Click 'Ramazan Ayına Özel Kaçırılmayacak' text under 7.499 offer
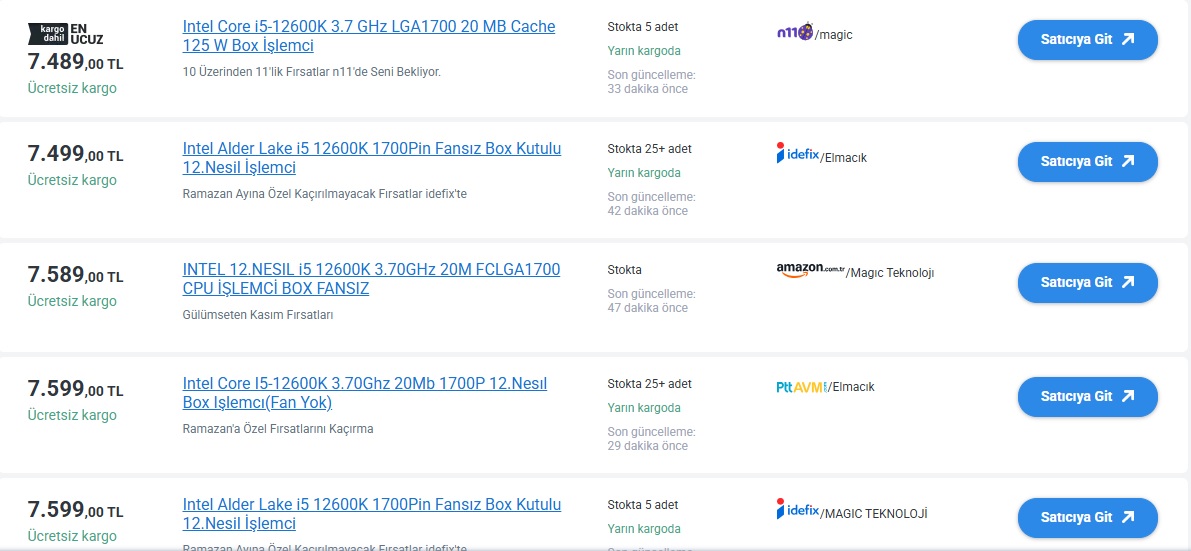 pyautogui.click(x=324, y=194)
